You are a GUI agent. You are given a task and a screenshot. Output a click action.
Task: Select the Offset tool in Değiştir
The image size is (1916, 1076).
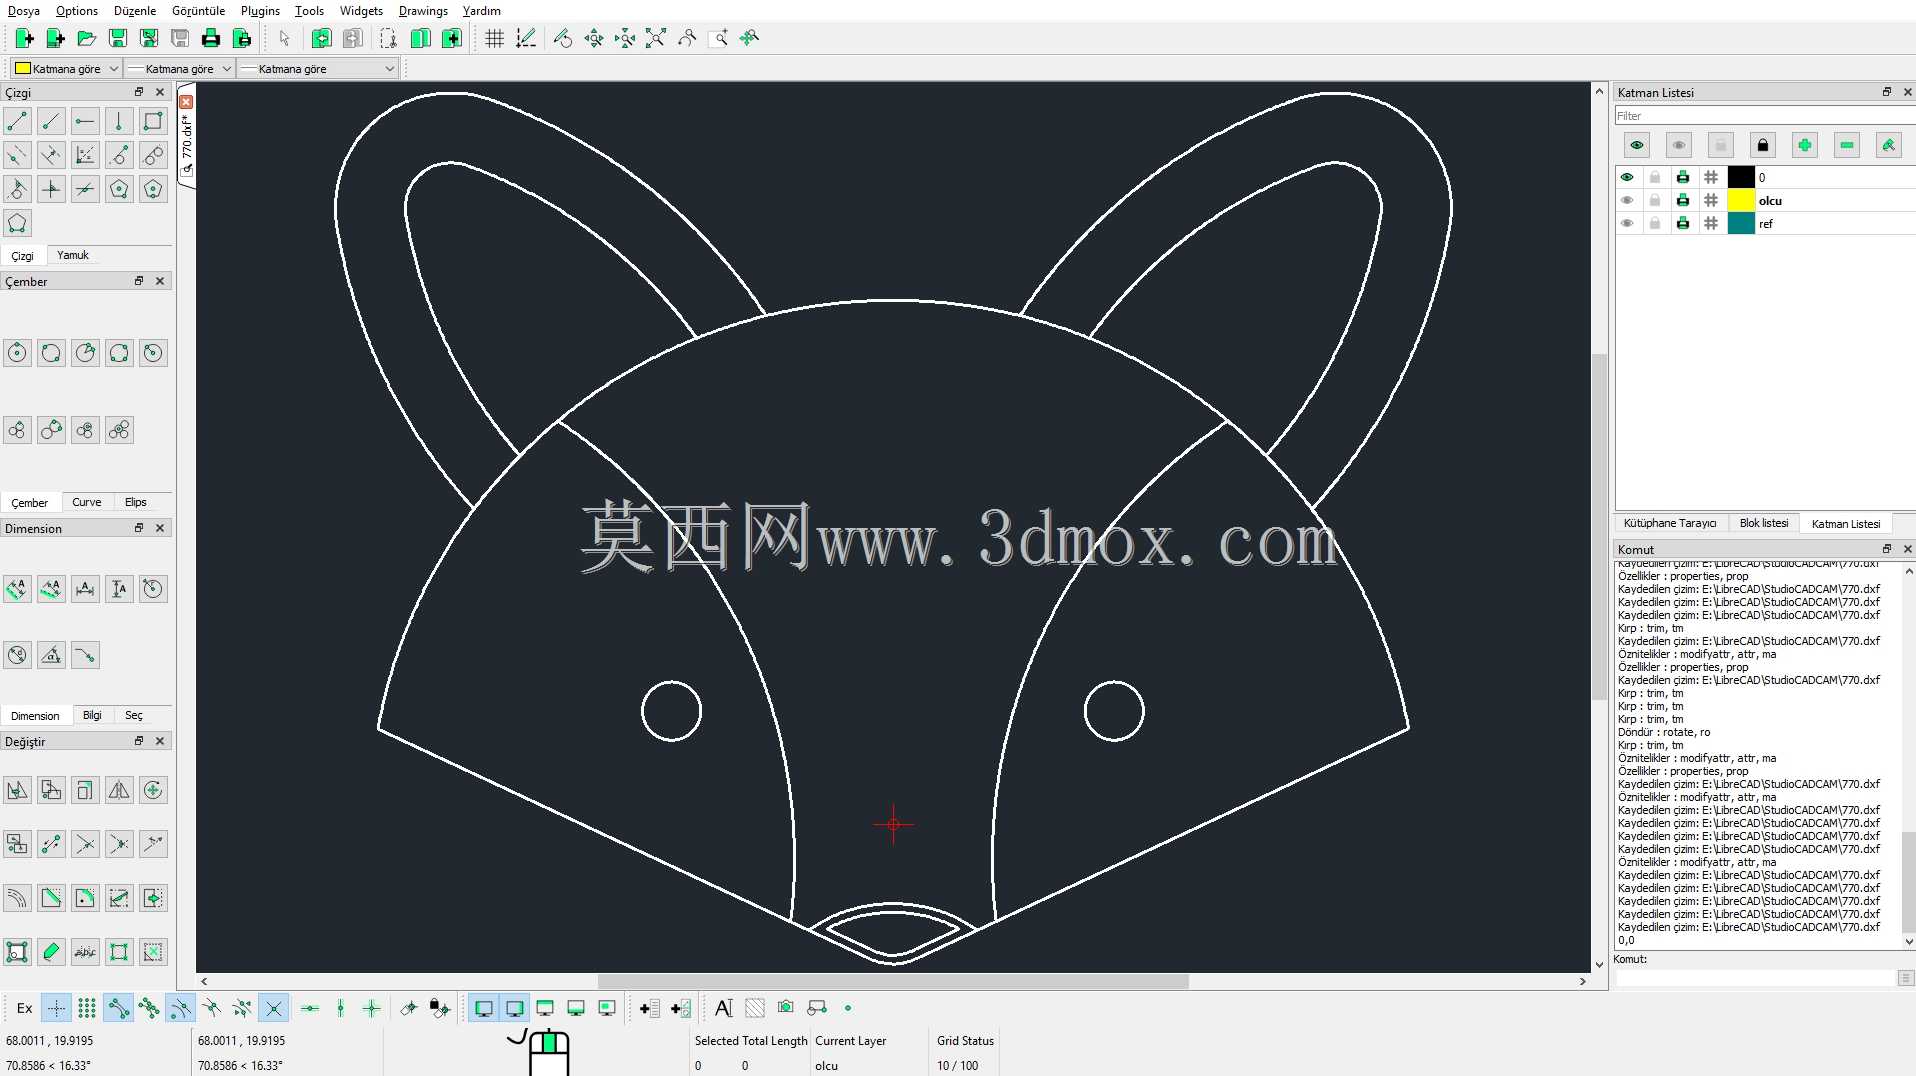(17, 898)
